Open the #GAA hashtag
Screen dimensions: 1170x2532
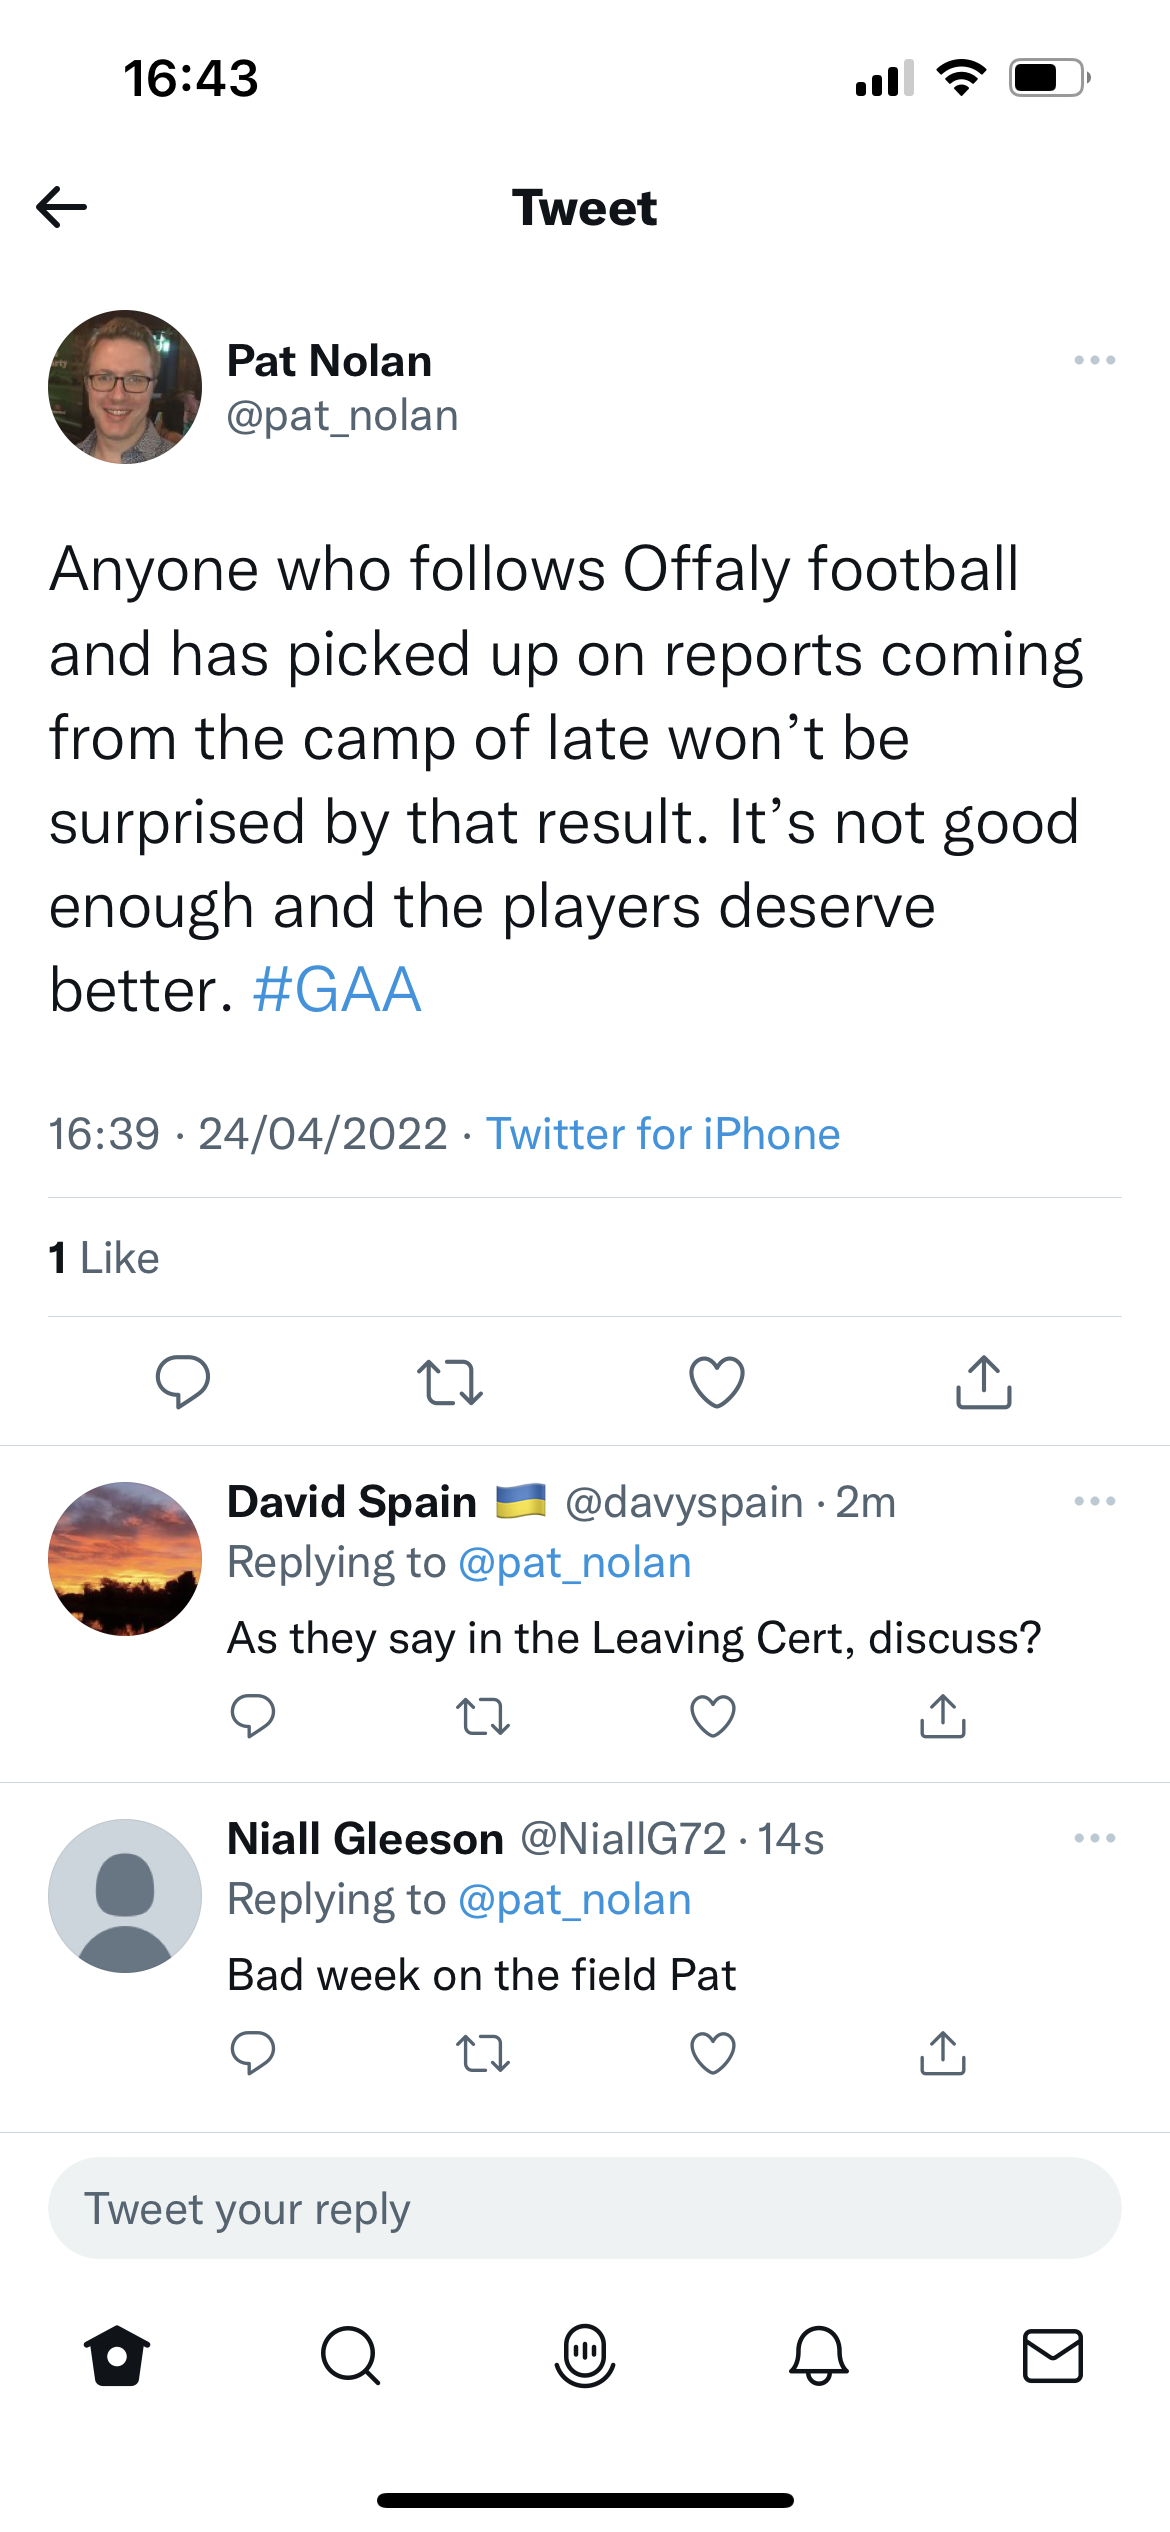click(337, 990)
